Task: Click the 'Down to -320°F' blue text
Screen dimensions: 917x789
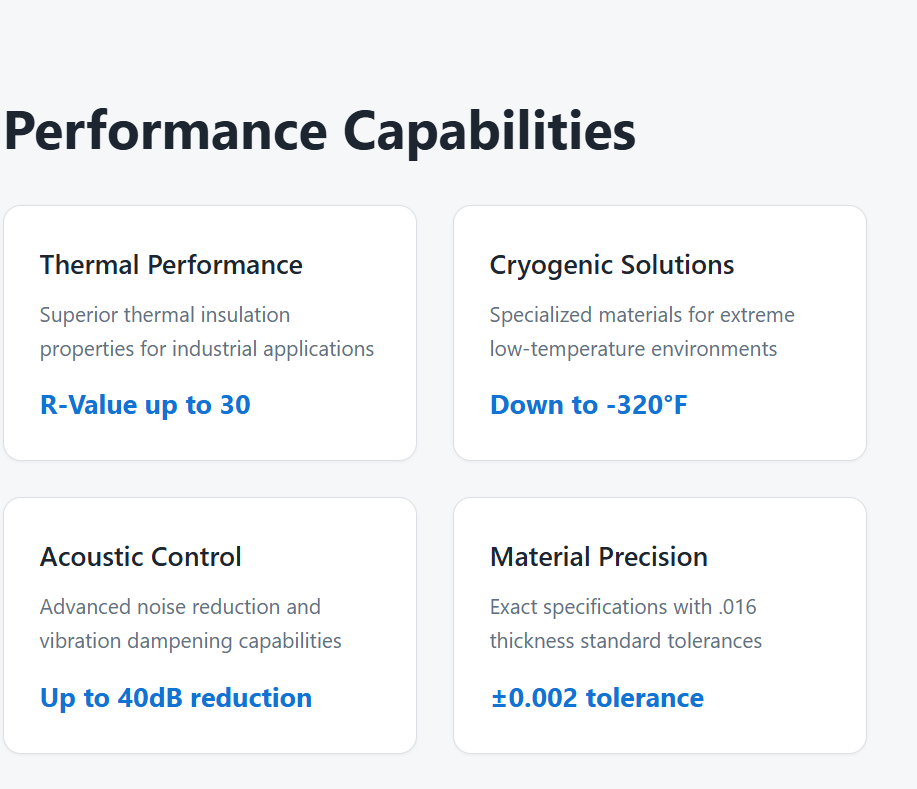Action: pyautogui.click(x=588, y=405)
